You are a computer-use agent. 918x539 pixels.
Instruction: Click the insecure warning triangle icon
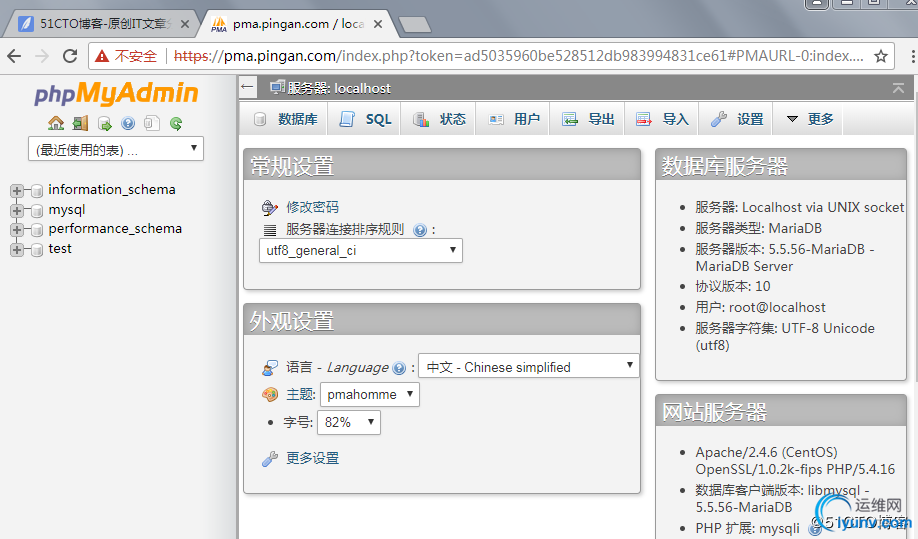[102, 56]
